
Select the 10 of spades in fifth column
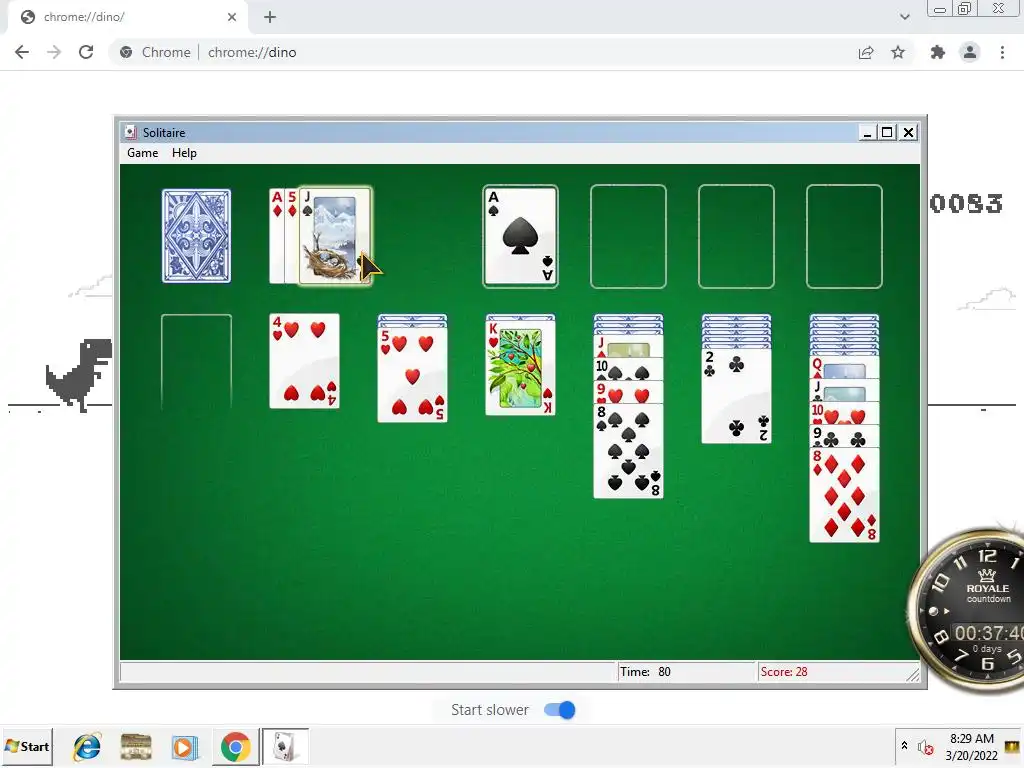click(628, 369)
